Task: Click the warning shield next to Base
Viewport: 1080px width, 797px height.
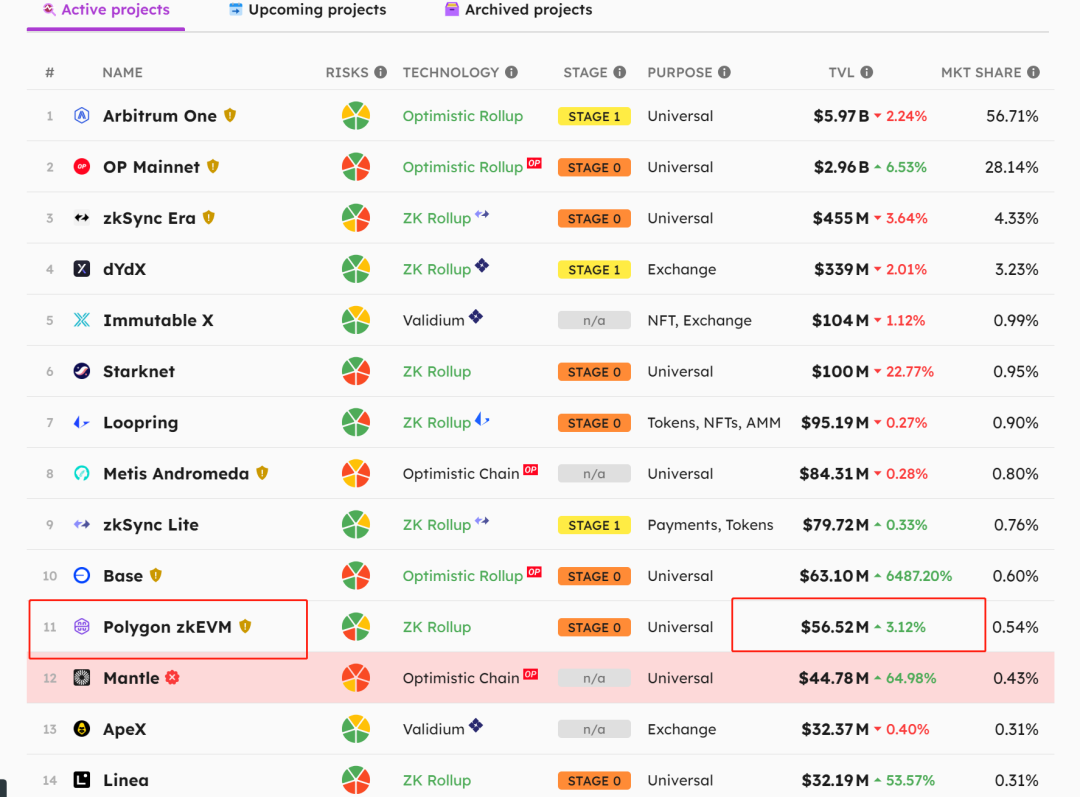Action: pos(156,575)
